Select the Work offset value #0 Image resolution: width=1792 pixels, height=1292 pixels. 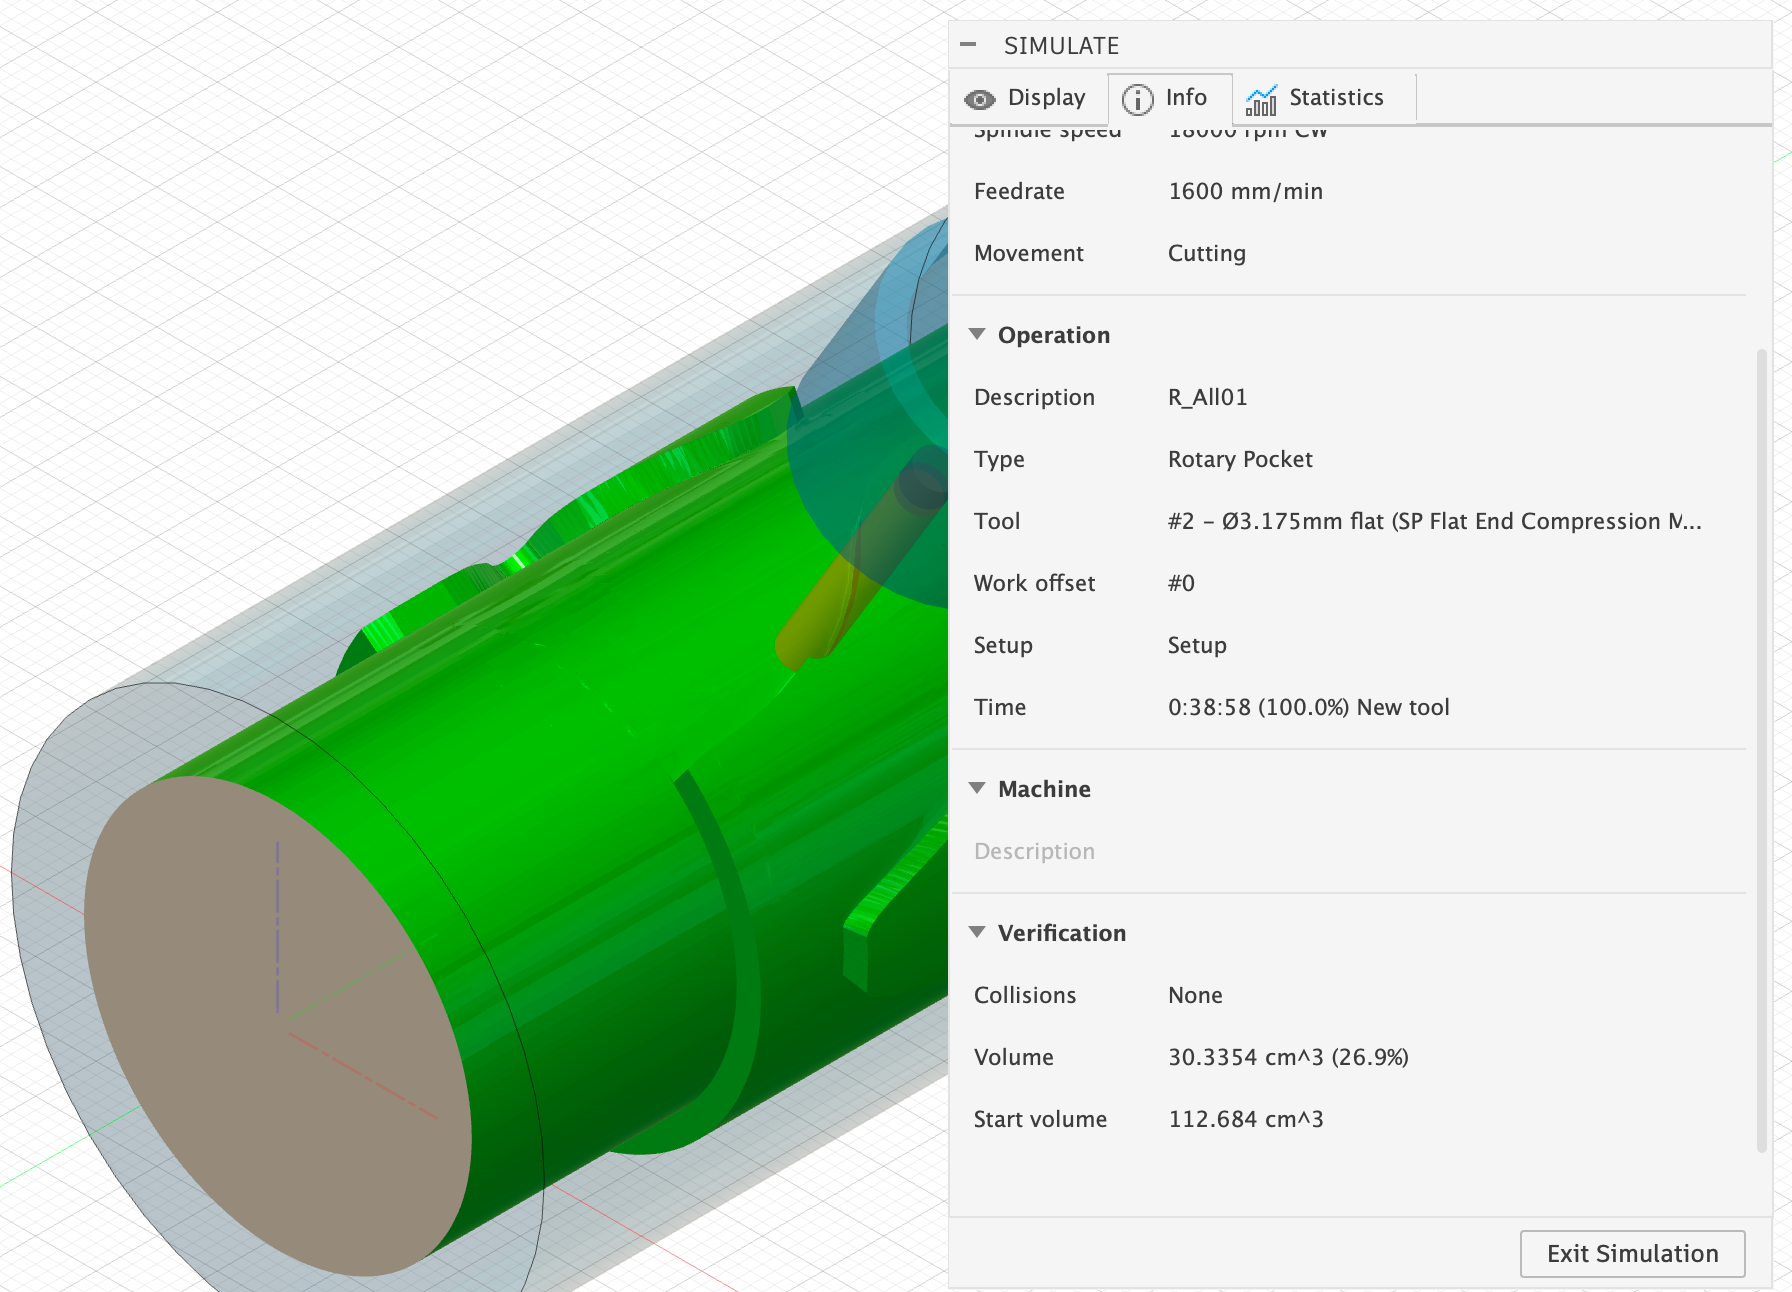[1181, 583]
